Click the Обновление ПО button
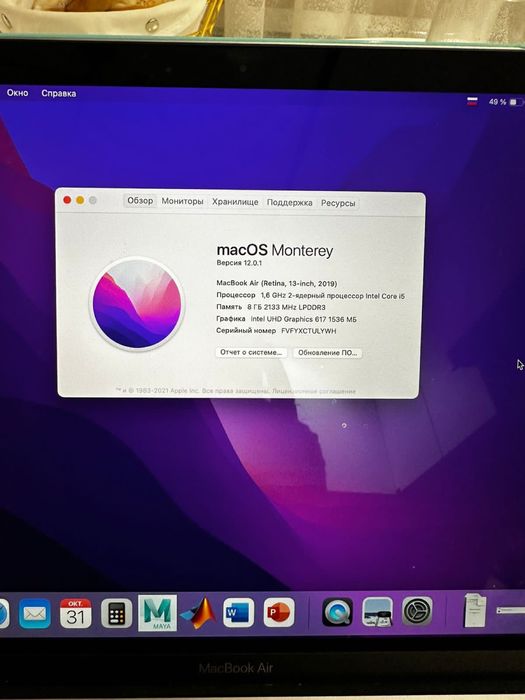 327,353
